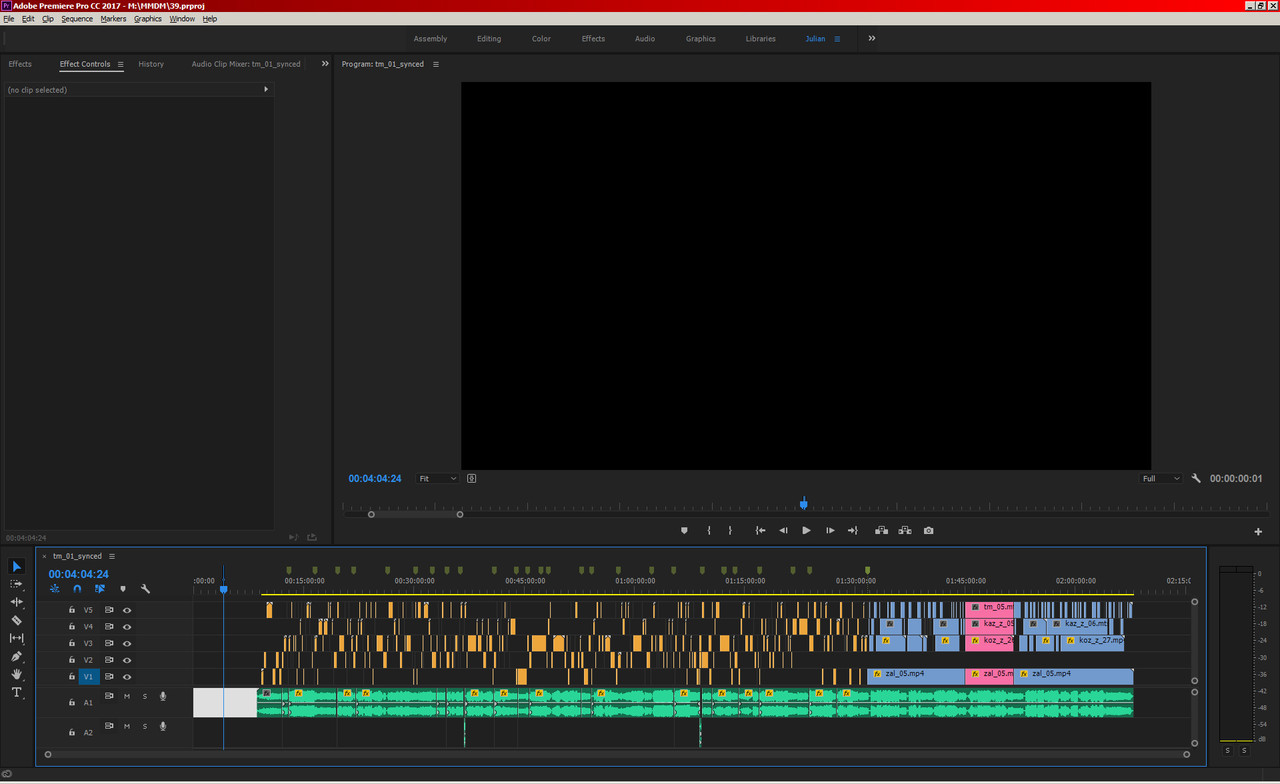Screen dimensions: 1280x784
Task: Toggle lock on track A1
Action: pos(71,702)
